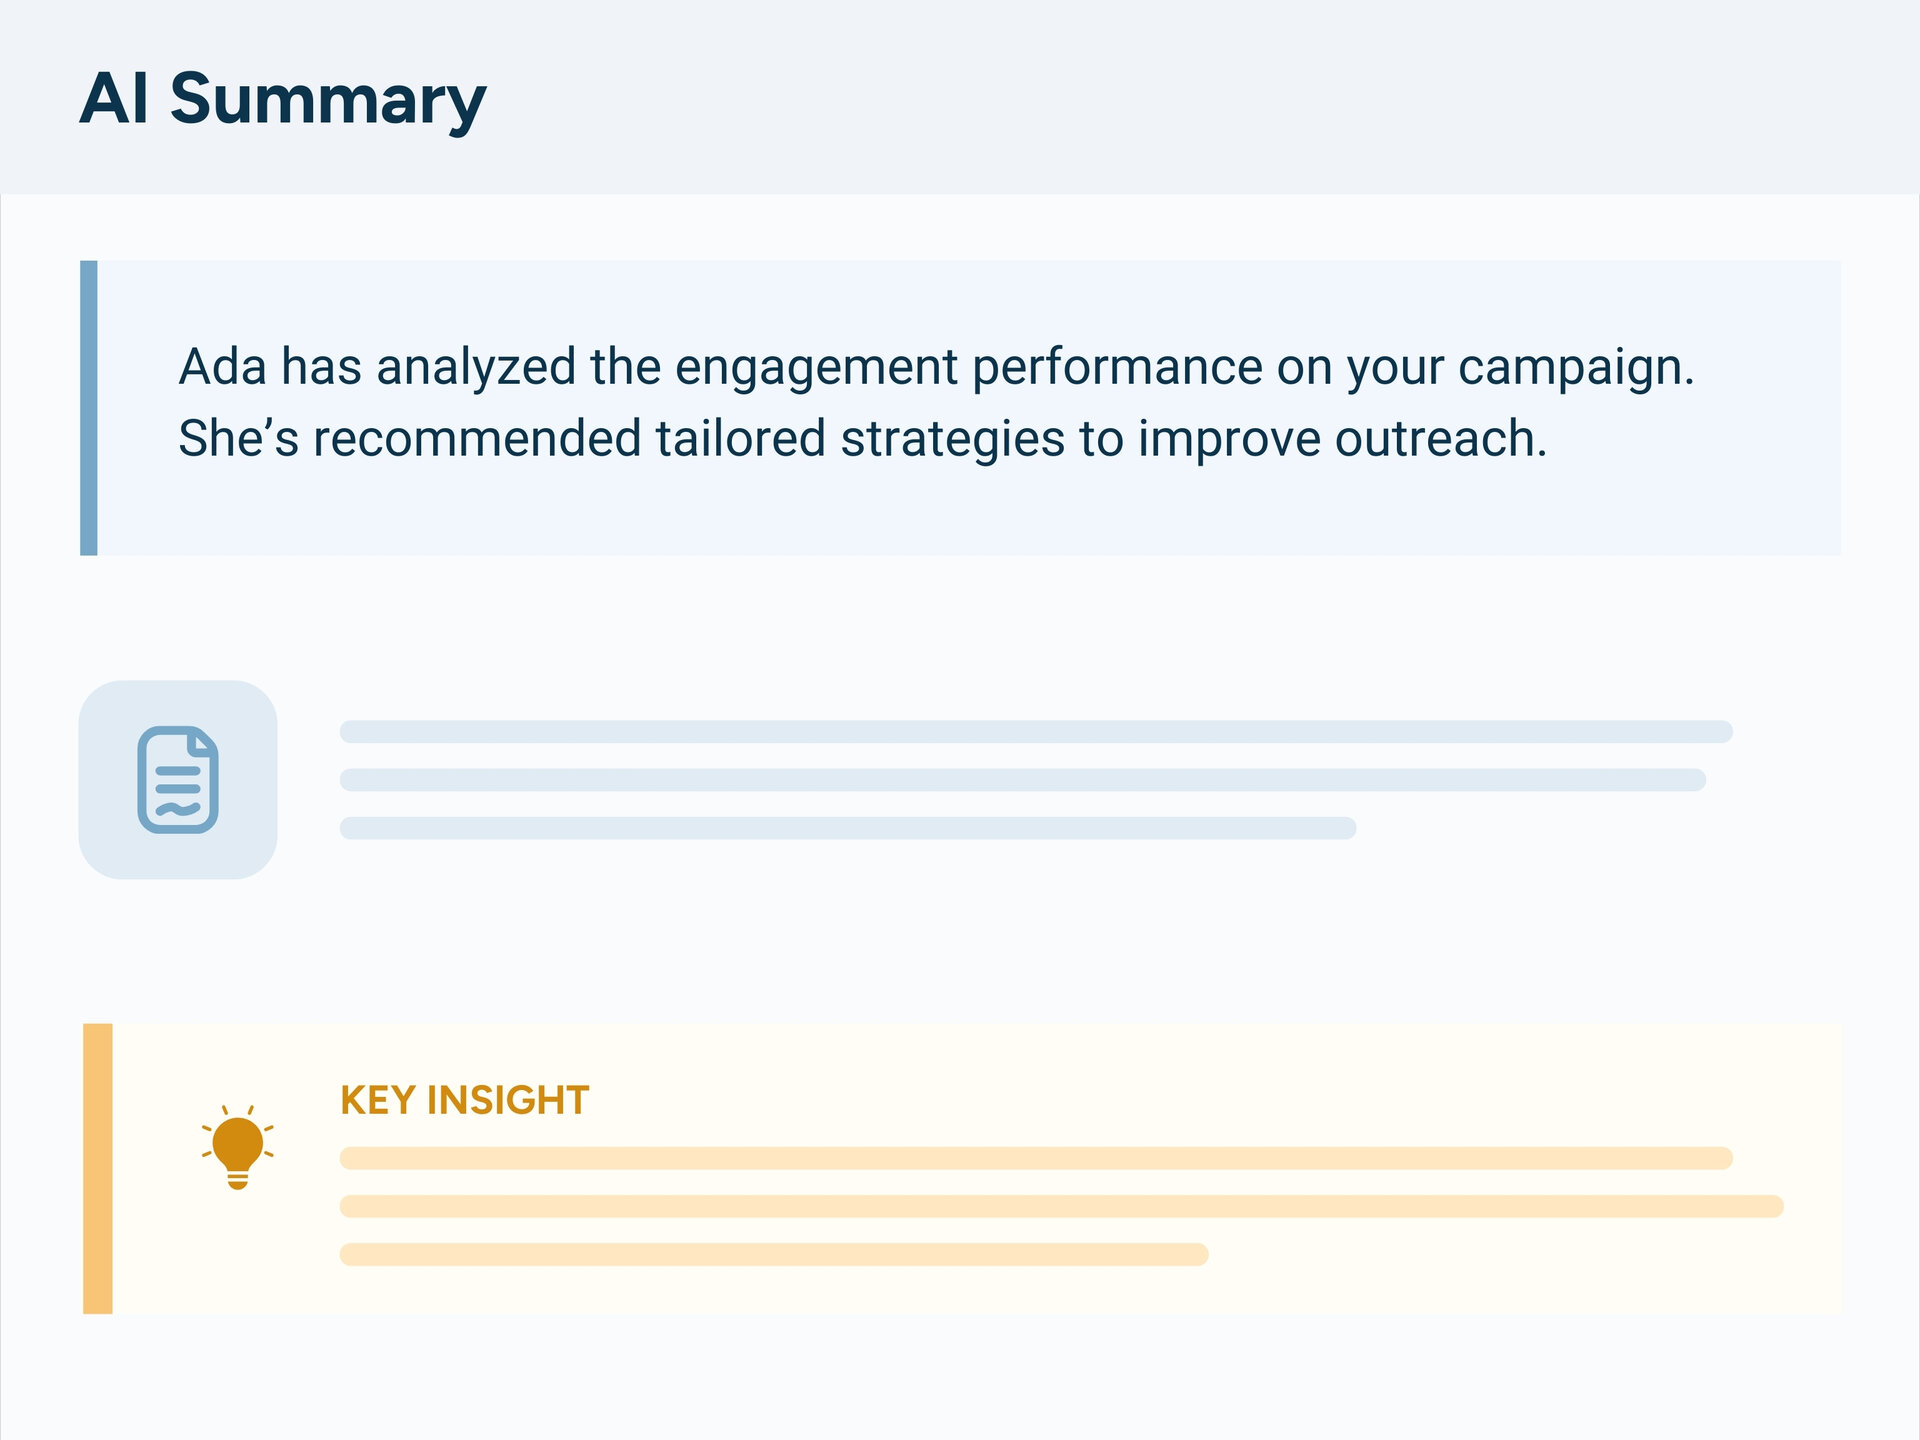Select the shortest gray placeholder line
The height and width of the screenshot is (1440, 1920).
[848, 828]
